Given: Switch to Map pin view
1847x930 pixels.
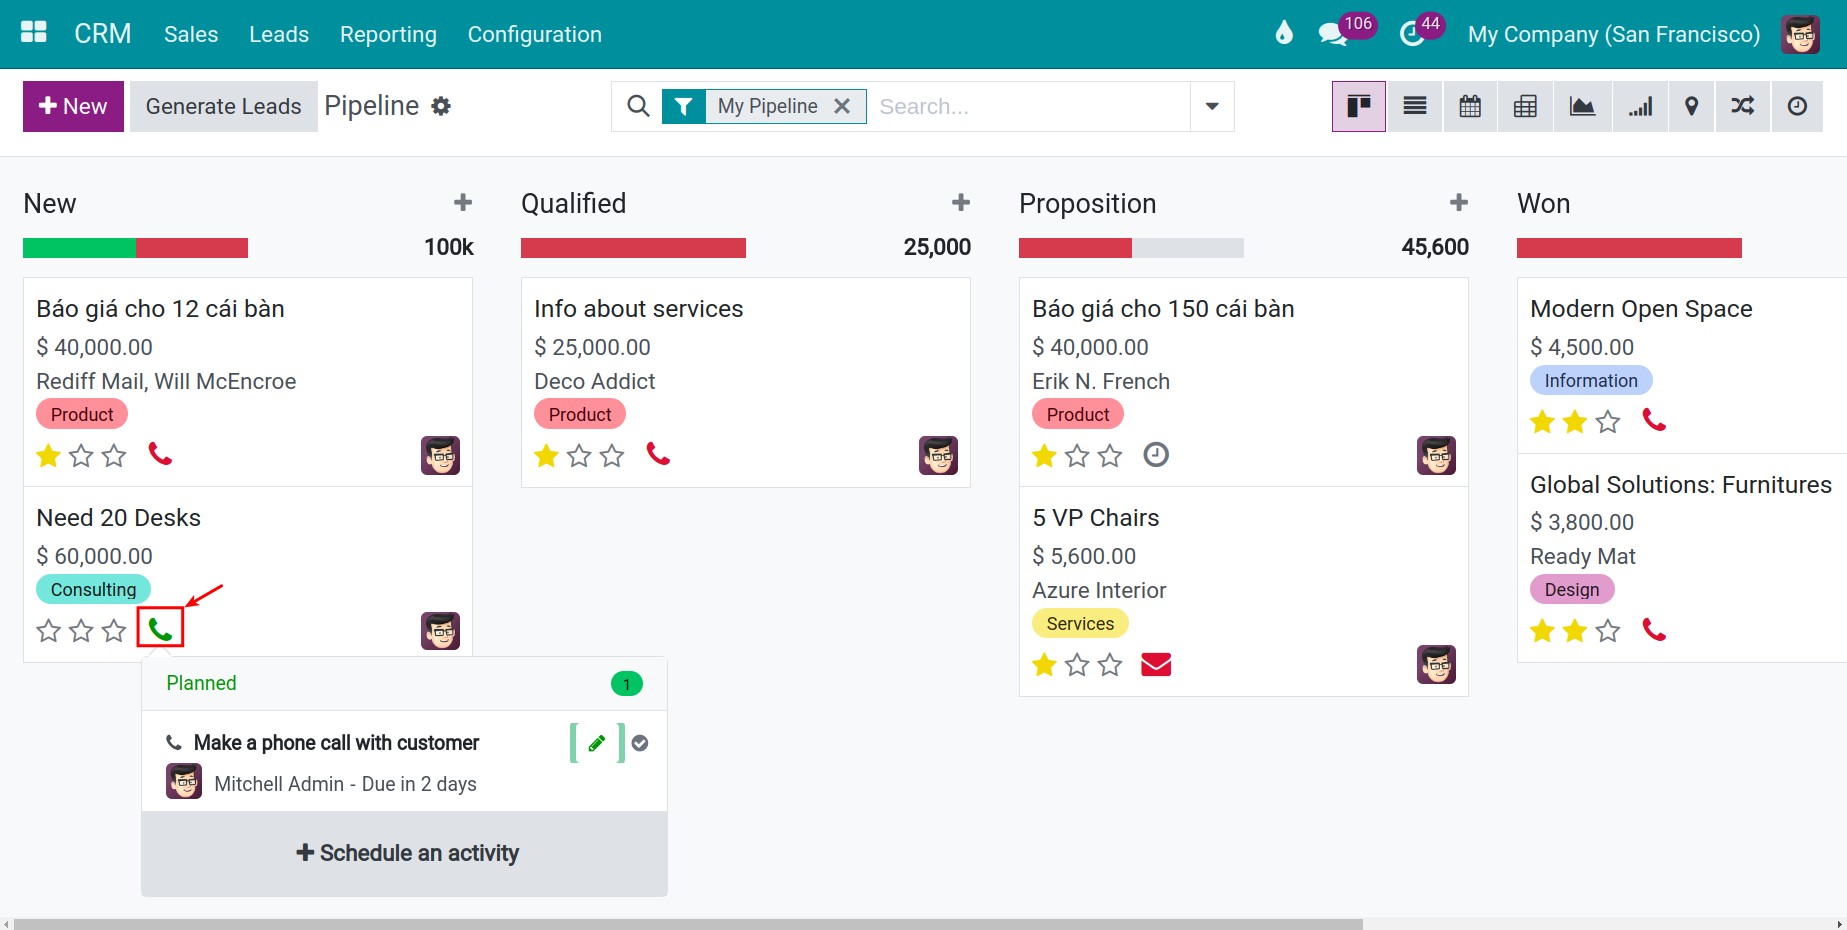Looking at the screenshot, I should pyautogui.click(x=1692, y=106).
